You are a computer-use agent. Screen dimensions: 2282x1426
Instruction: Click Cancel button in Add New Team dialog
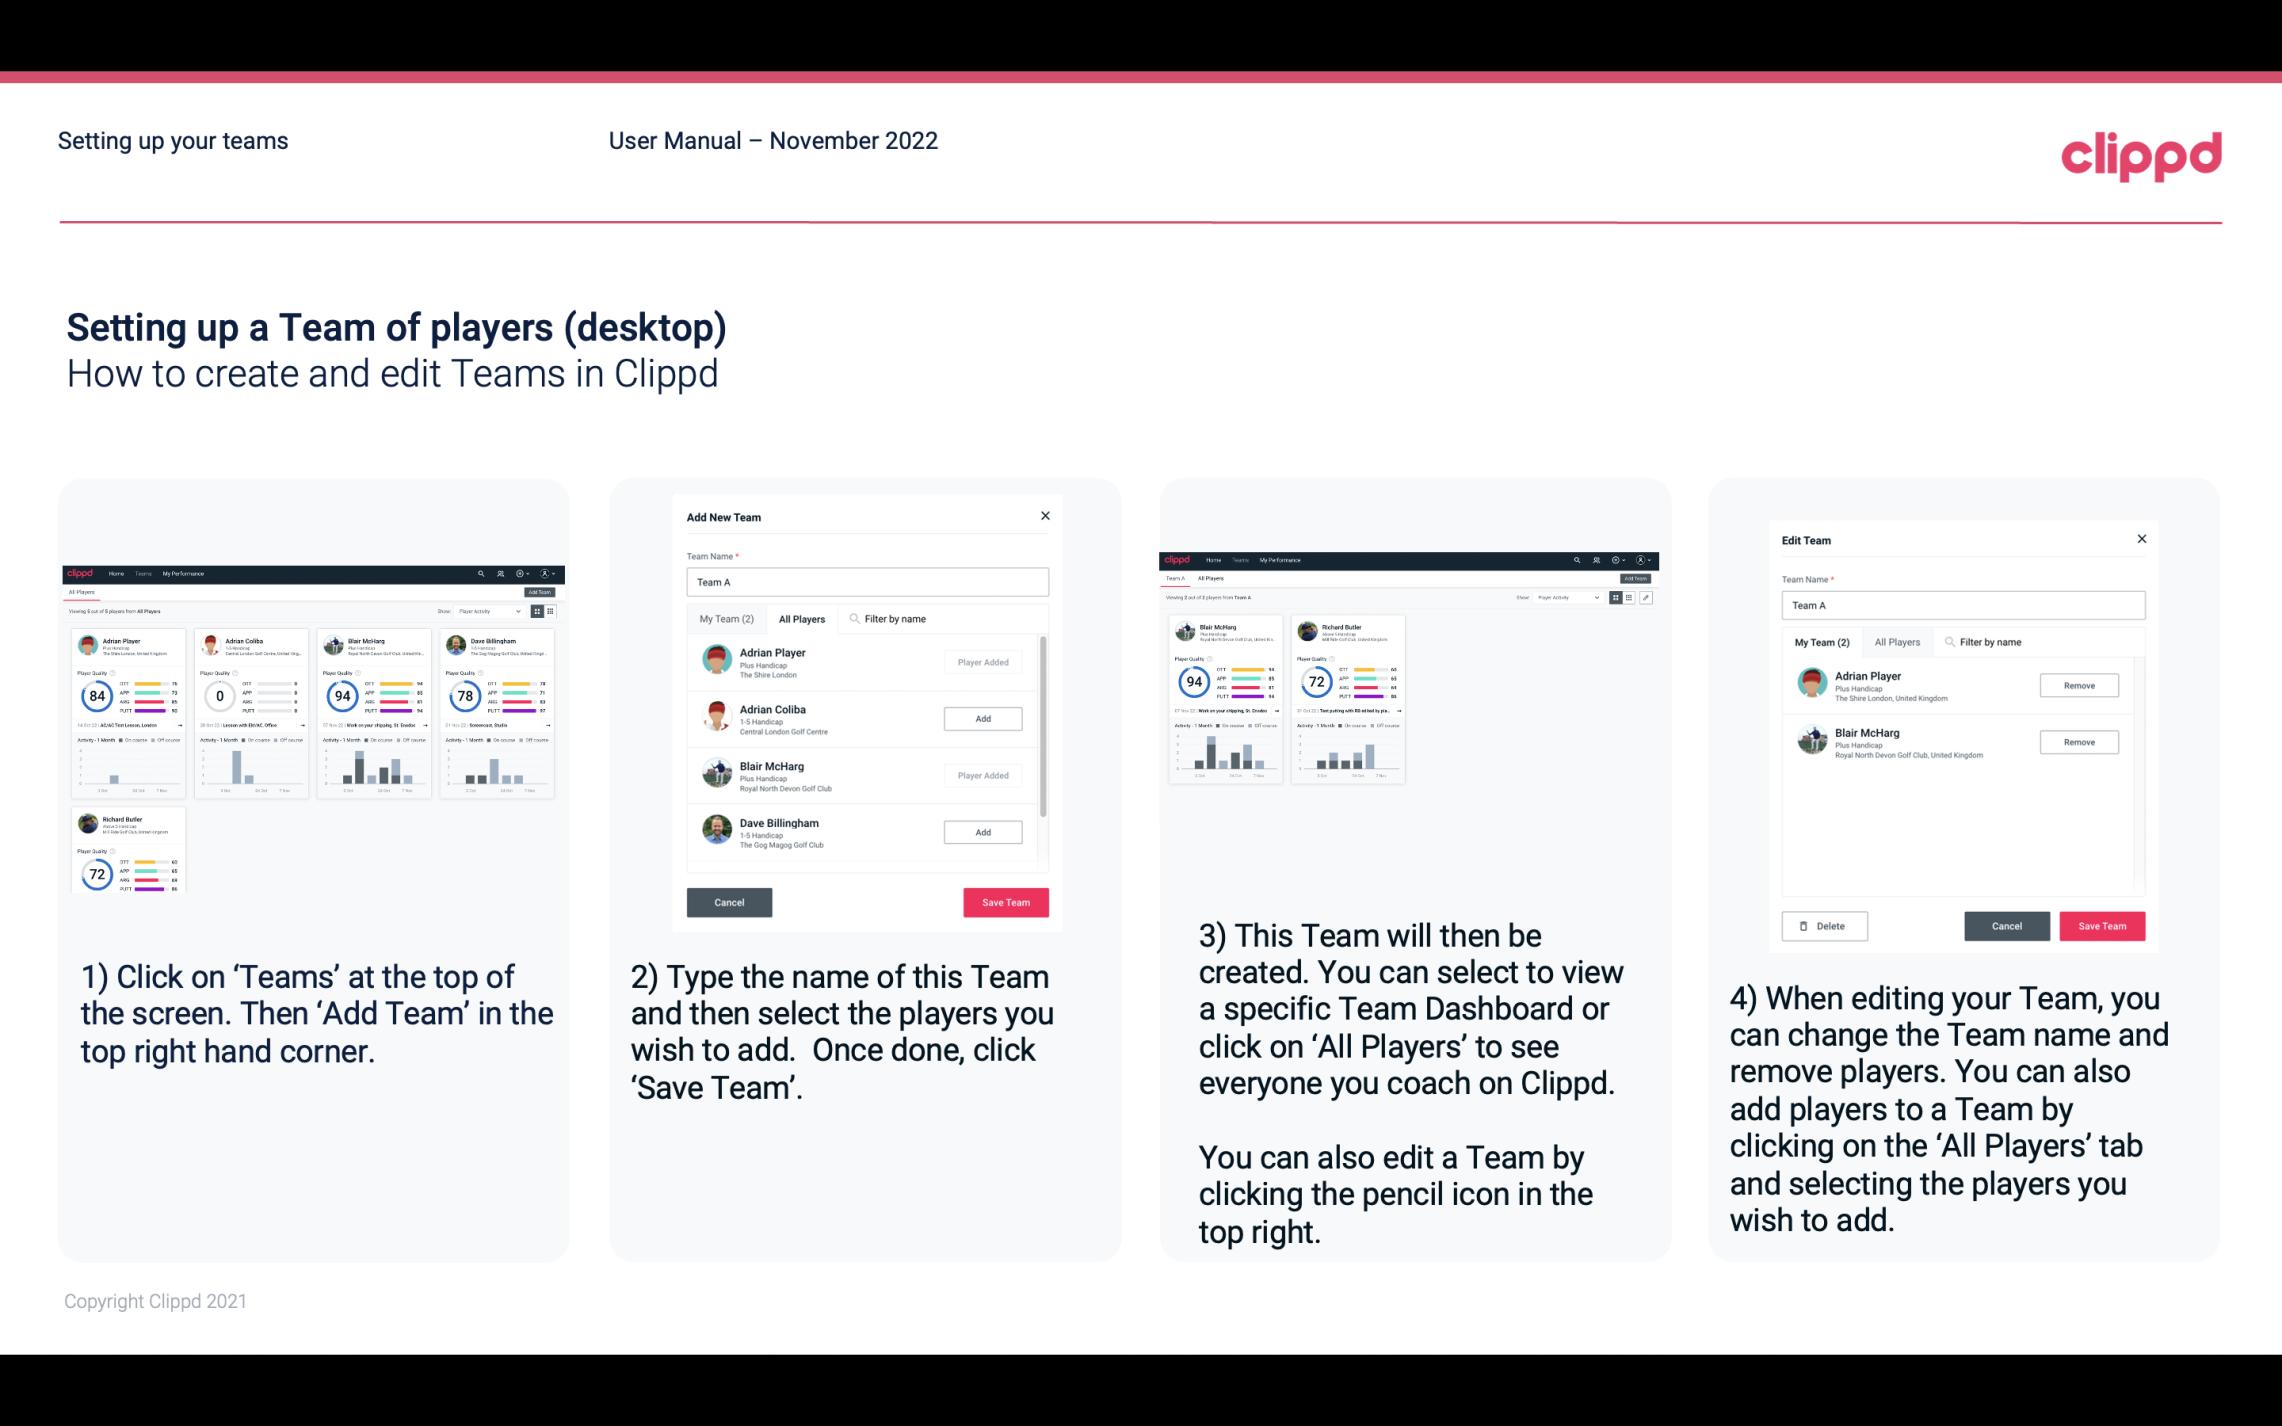pyautogui.click(x=729, y=900)
